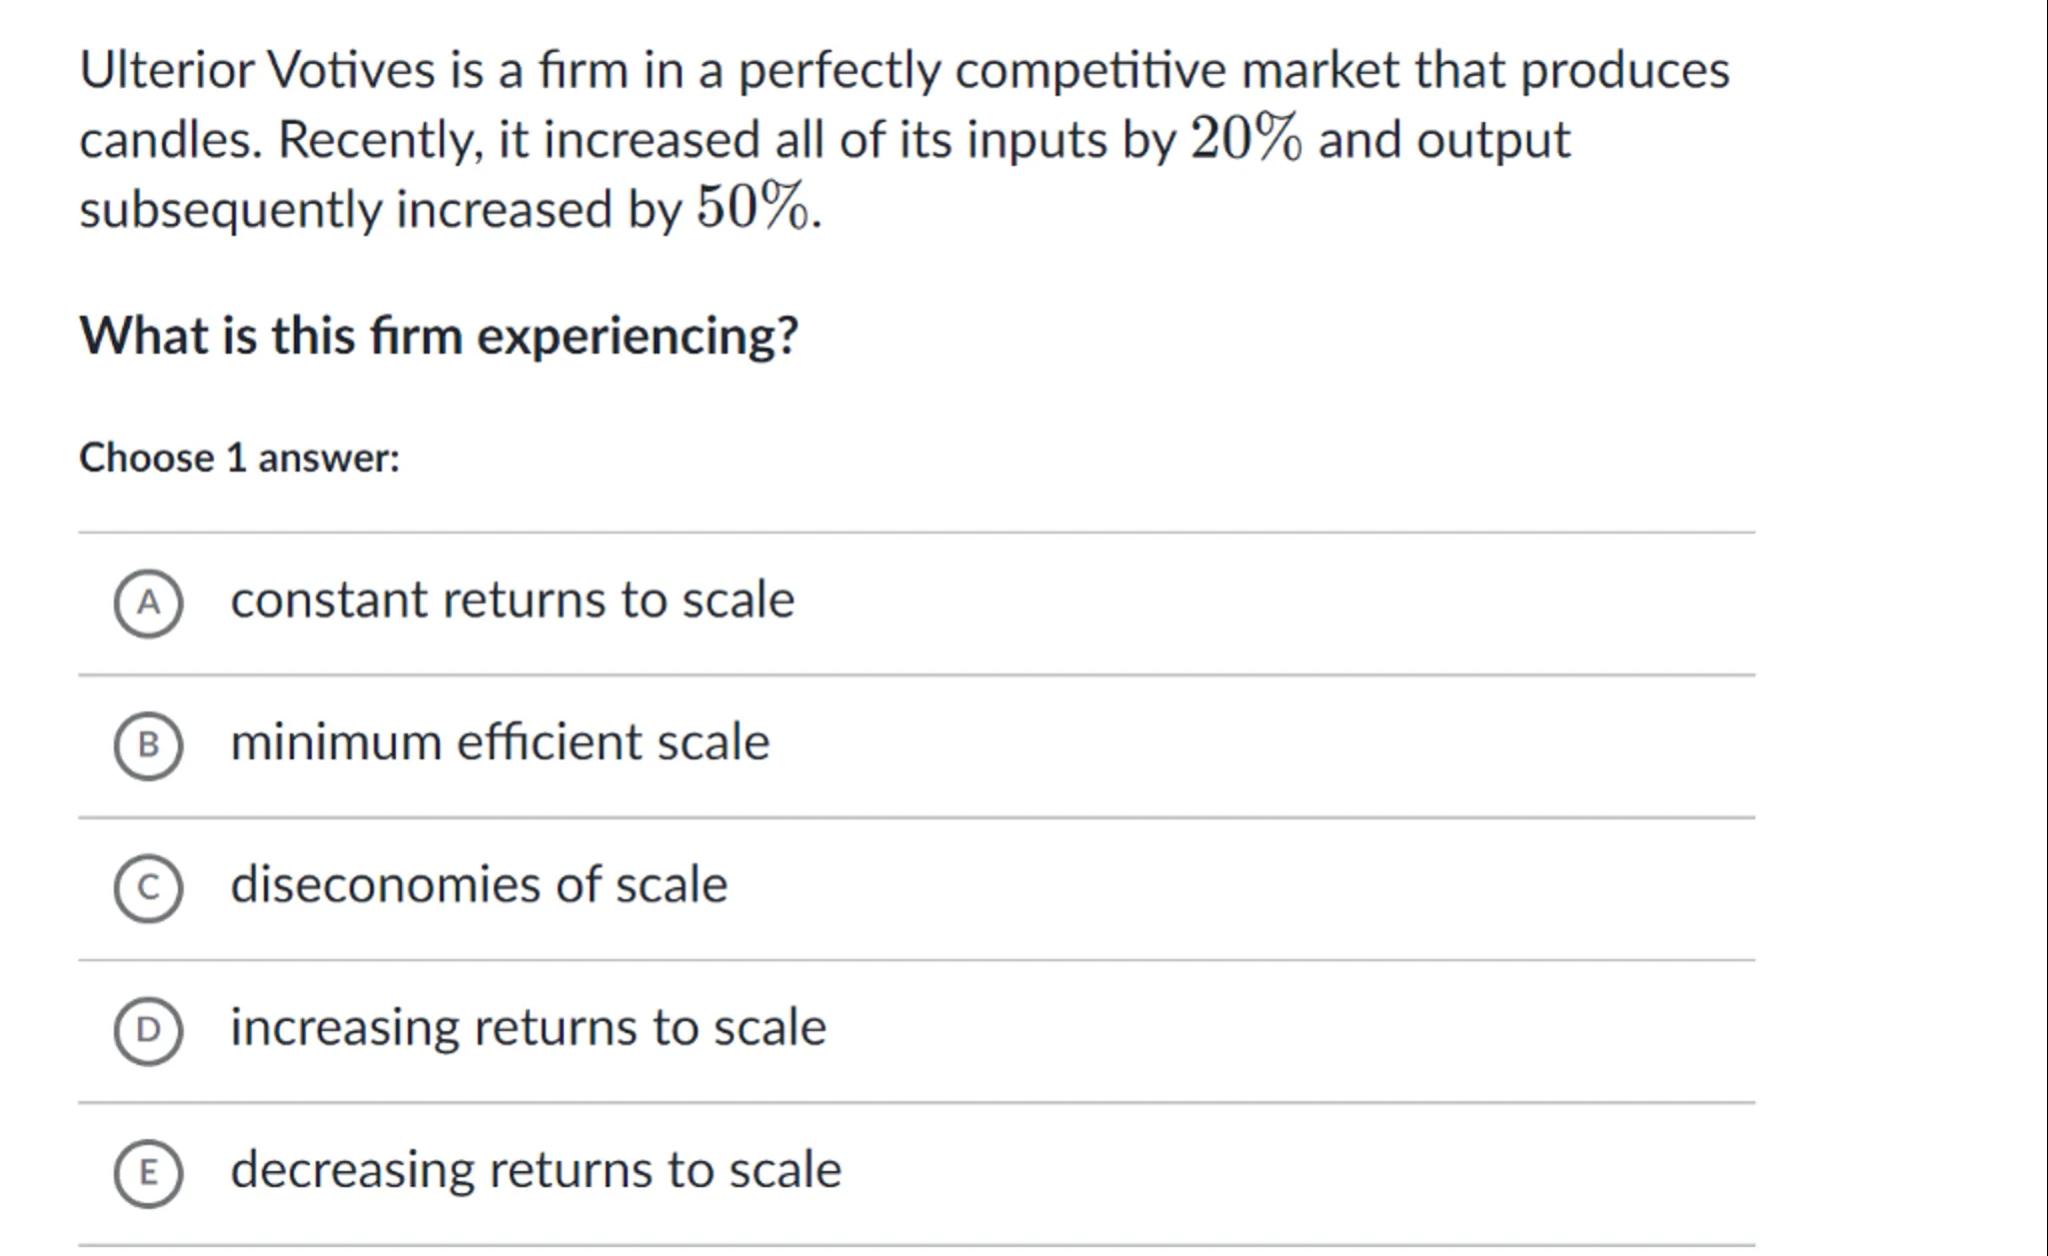2048x1256 pixels.
Task: Select radio button A circle
Action: pos(148,603)
